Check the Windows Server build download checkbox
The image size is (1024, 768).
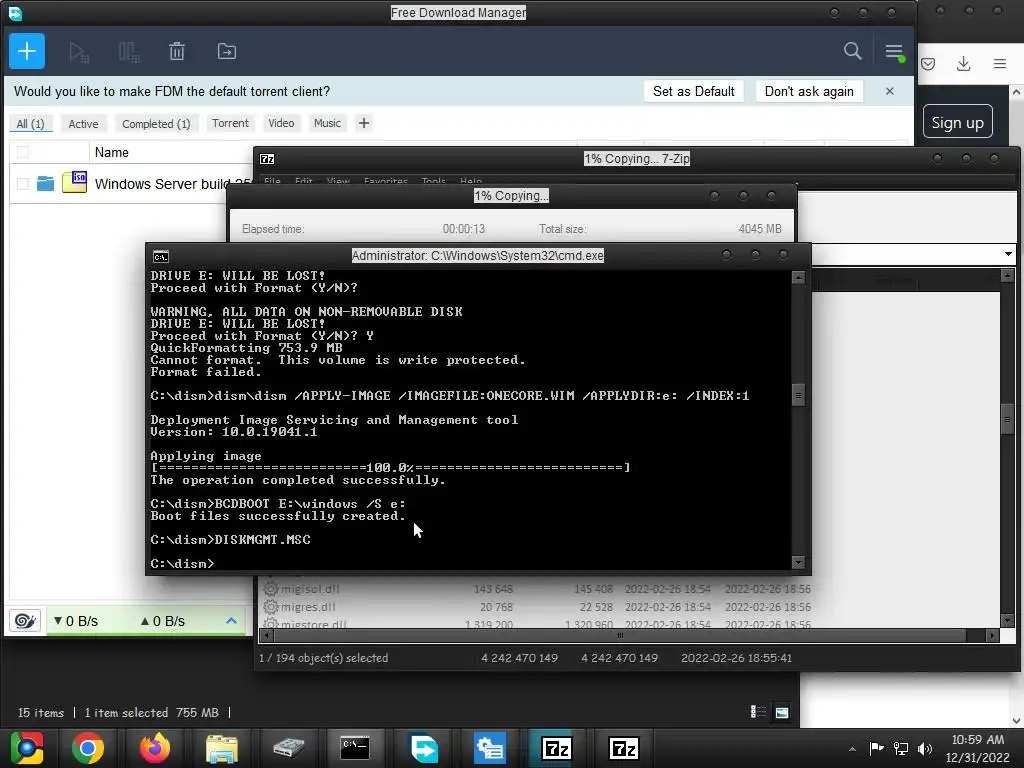(x=23, y=184)
